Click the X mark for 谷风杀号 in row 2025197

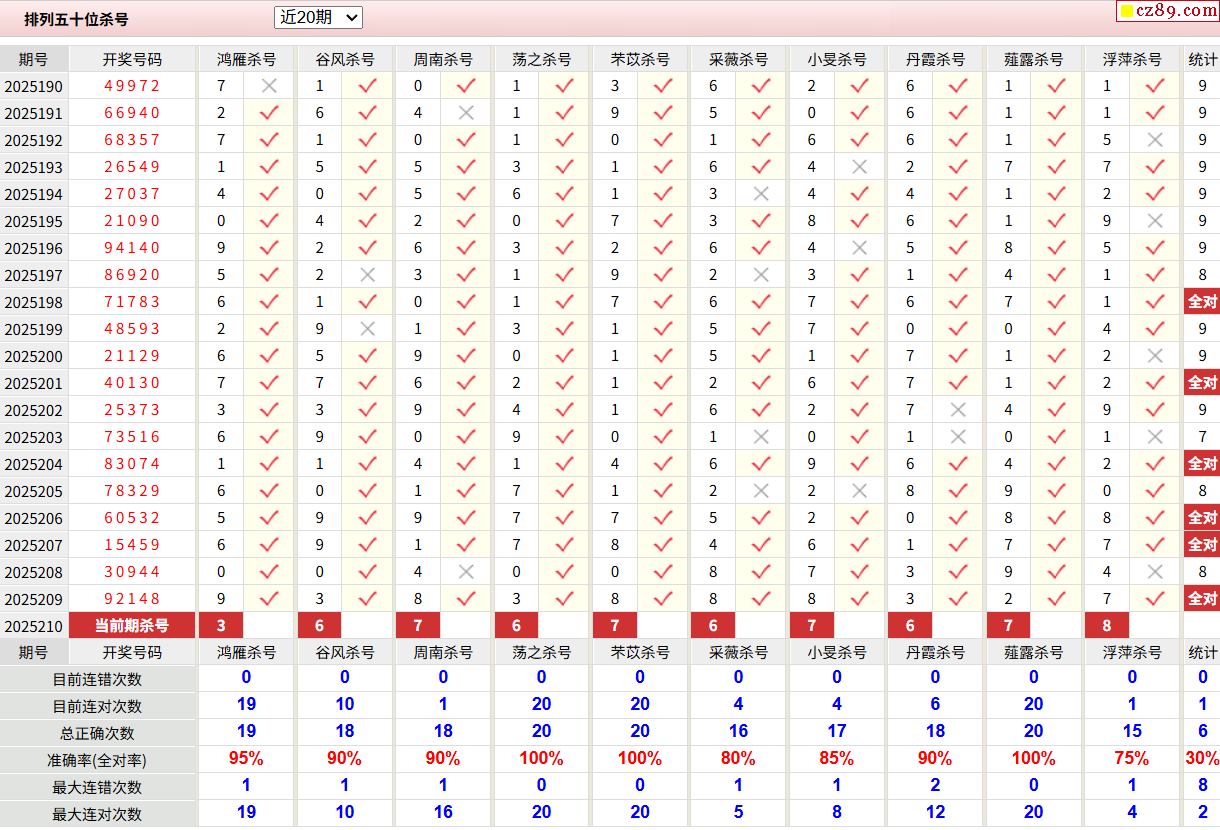pos(368,275)
